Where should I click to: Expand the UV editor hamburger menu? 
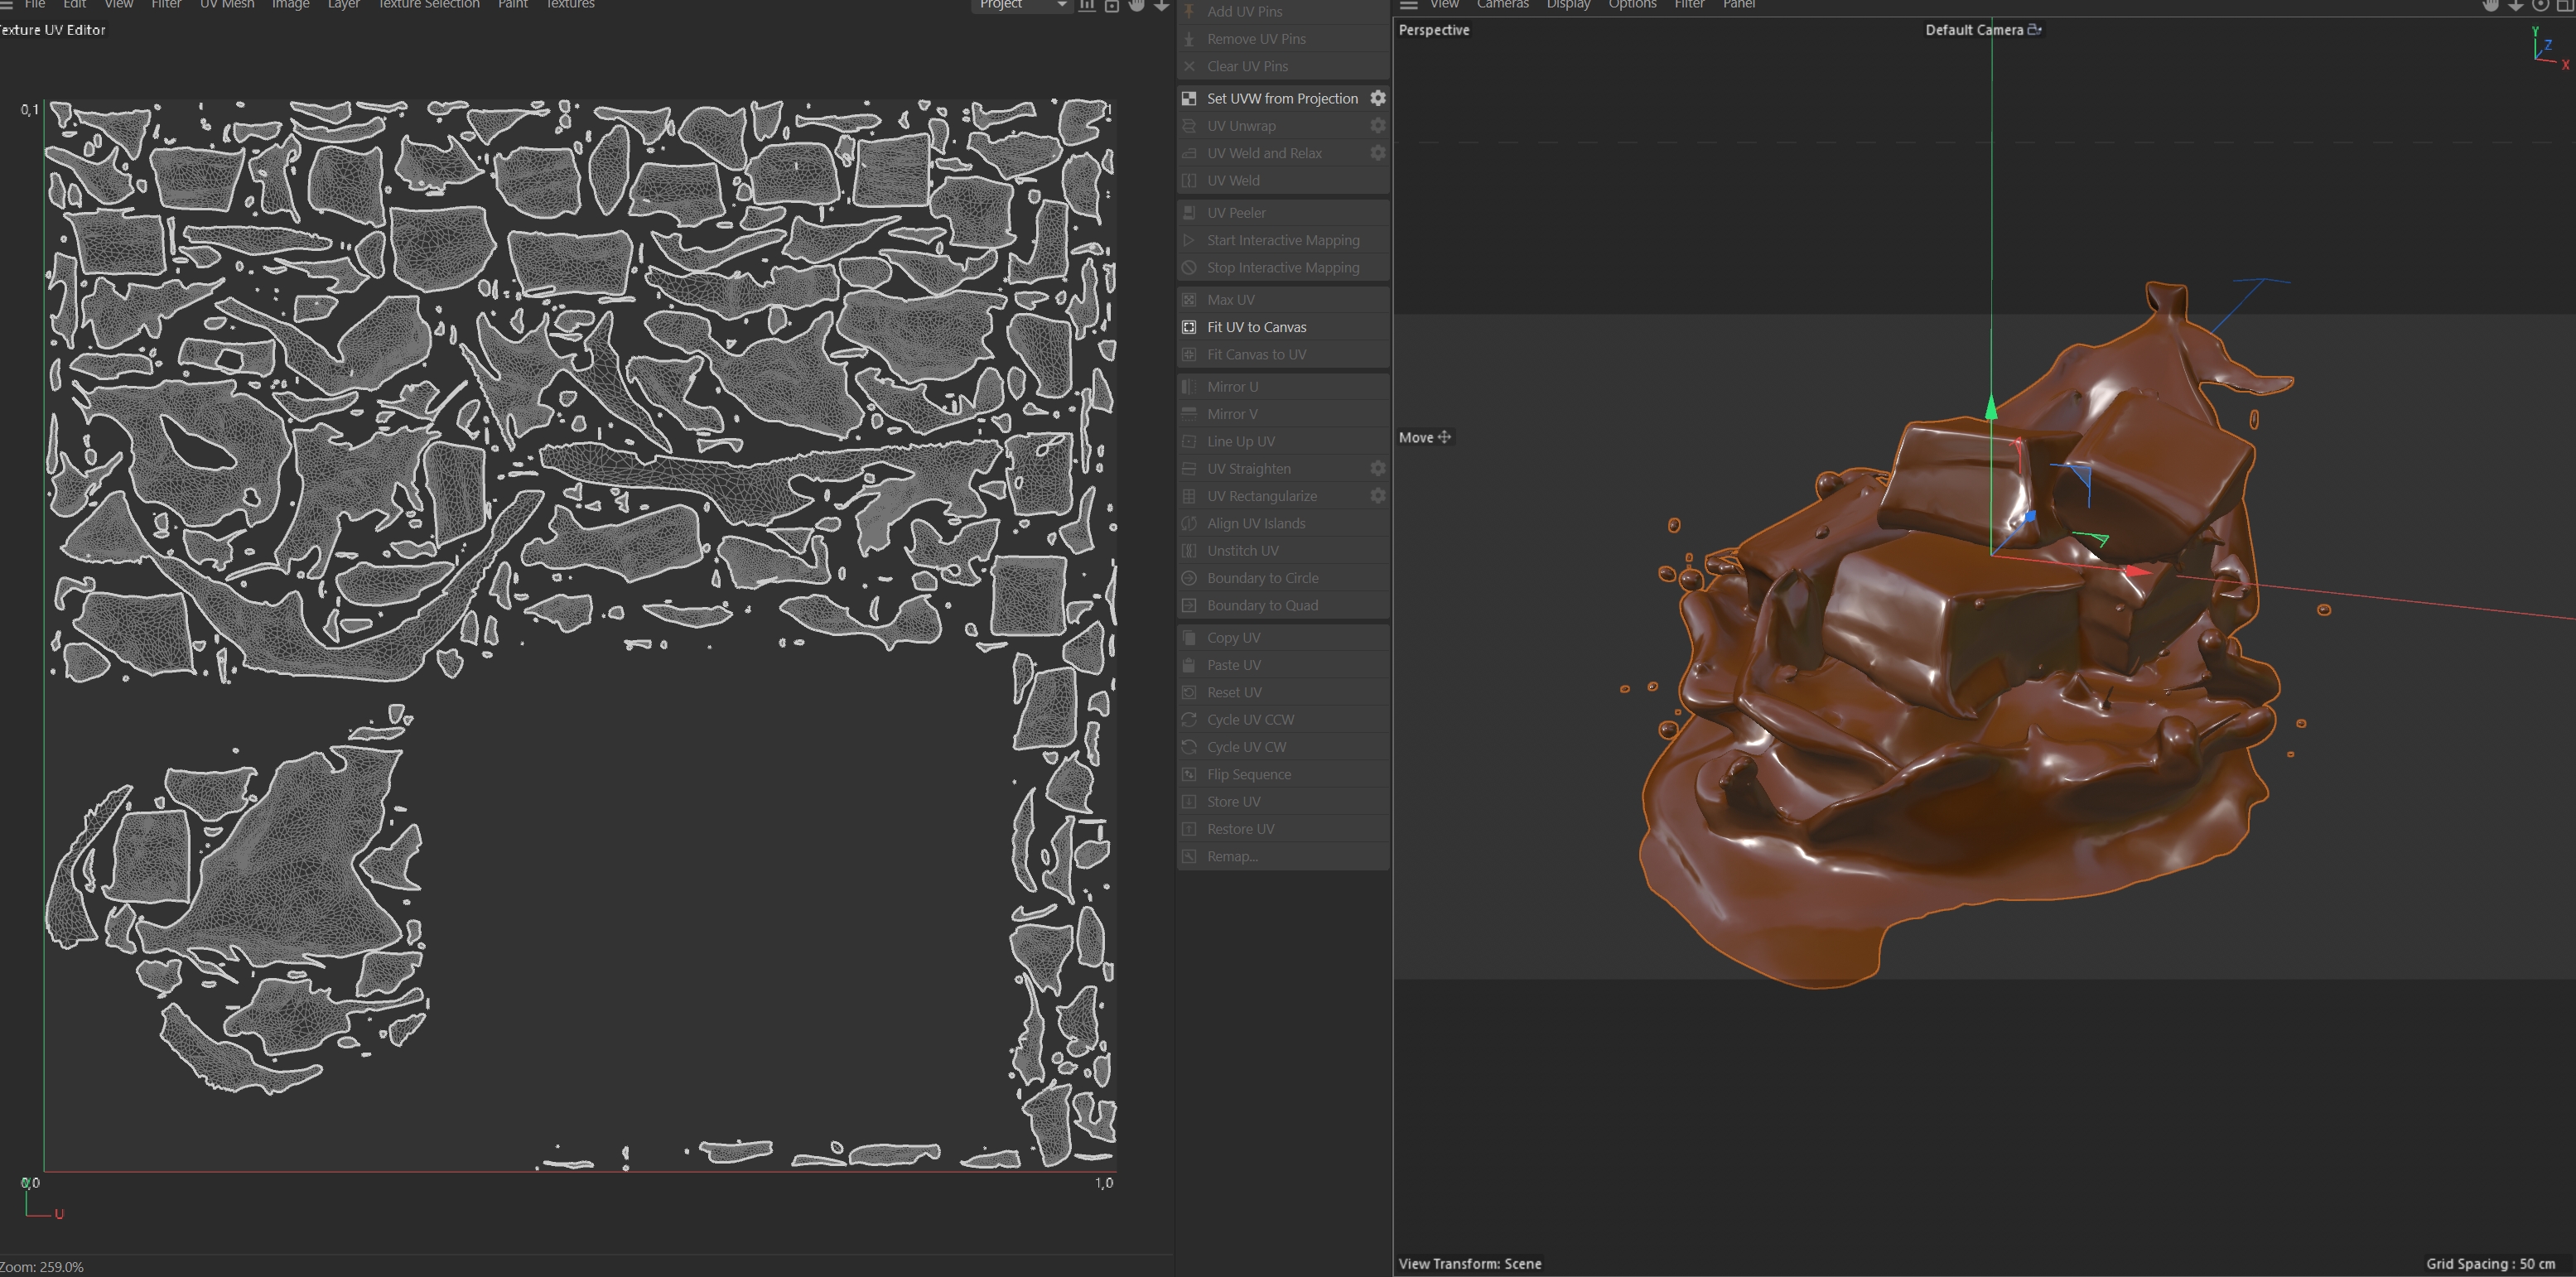click(6, 5)
